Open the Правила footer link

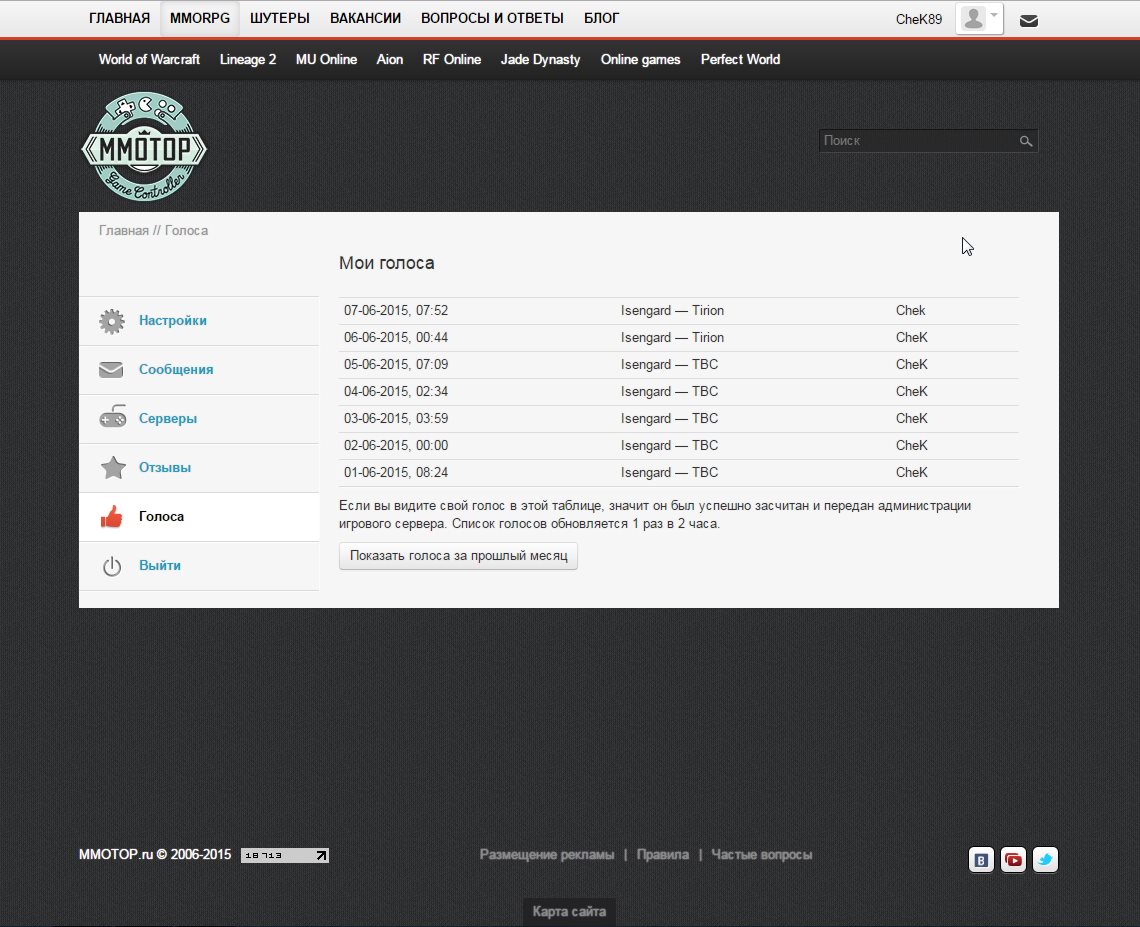(x=662, y=854)
